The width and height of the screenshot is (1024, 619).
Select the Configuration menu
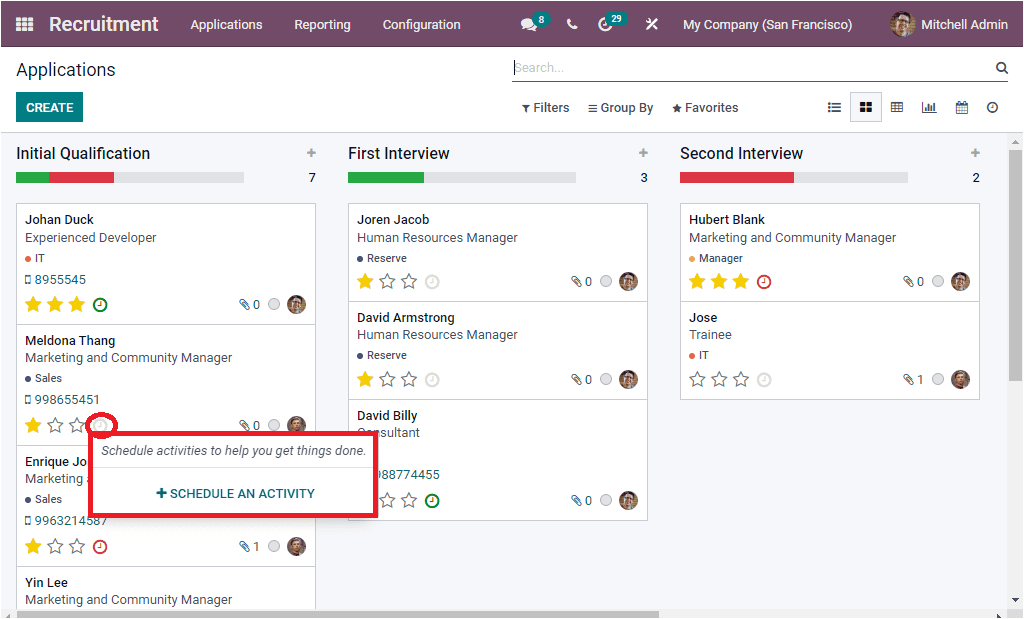click(x=421, y=23)
